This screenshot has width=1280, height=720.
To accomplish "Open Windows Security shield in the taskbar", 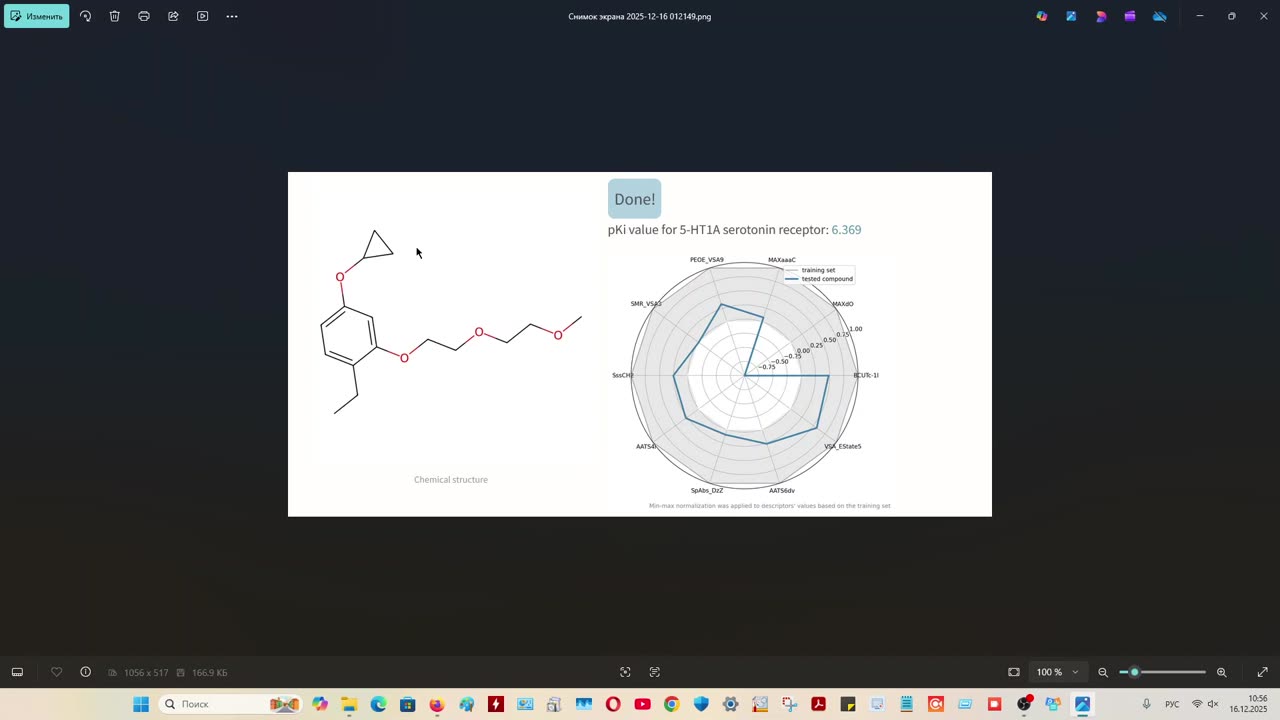I will tap(701, 704).
